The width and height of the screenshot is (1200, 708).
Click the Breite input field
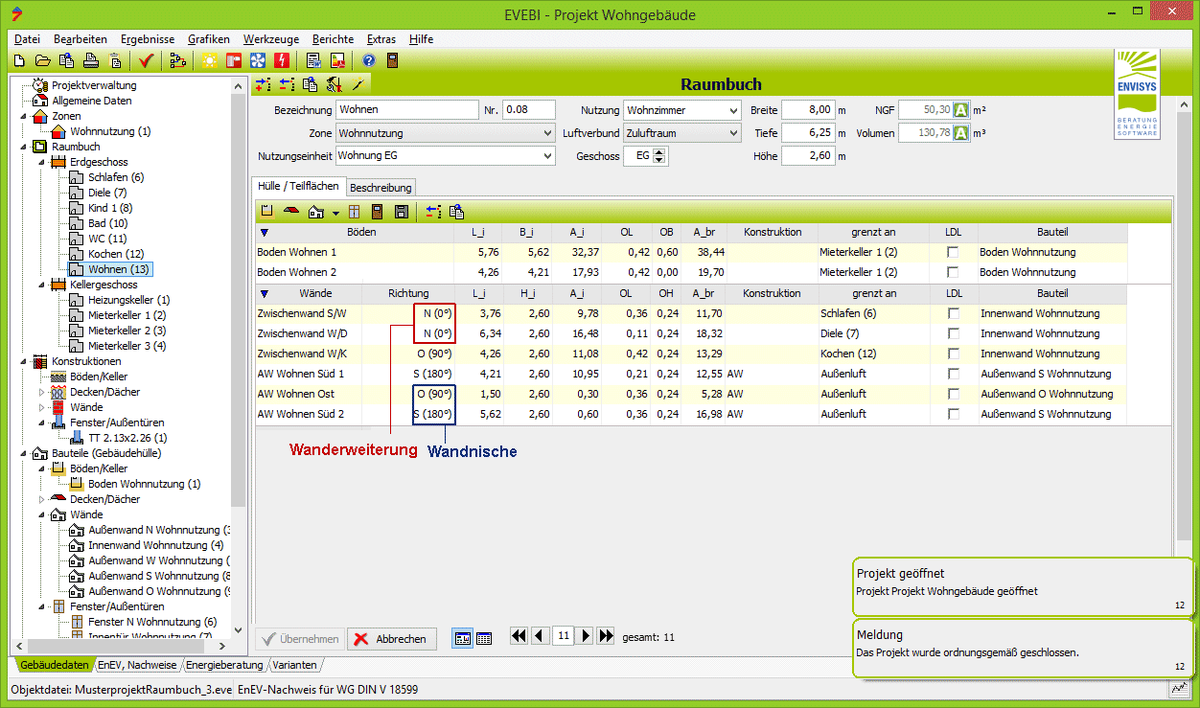coord(807,110)
